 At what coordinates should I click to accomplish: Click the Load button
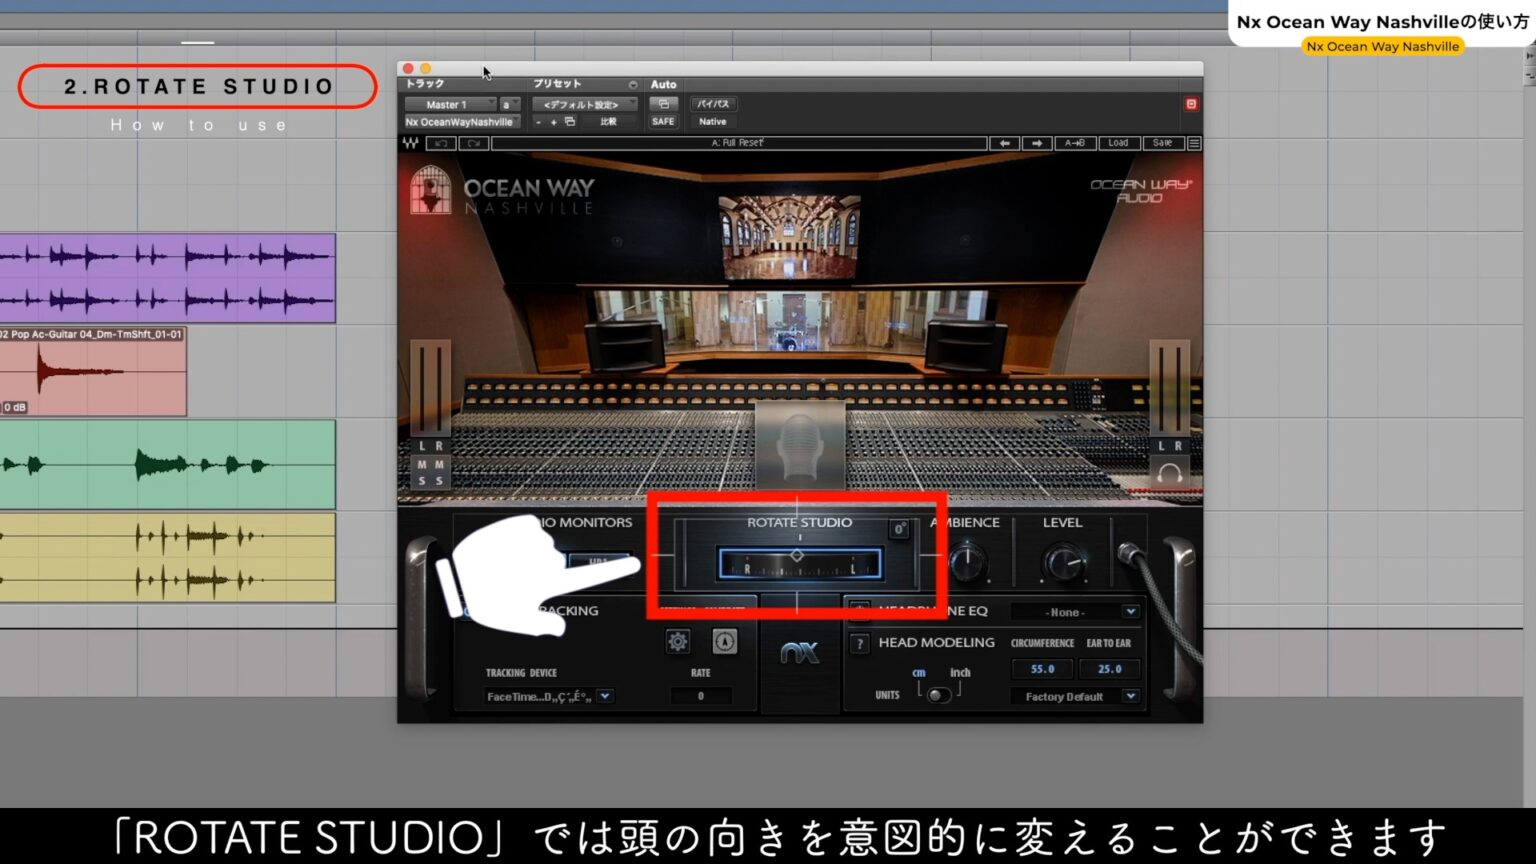pyautogui.click(x=1118, y=143)
